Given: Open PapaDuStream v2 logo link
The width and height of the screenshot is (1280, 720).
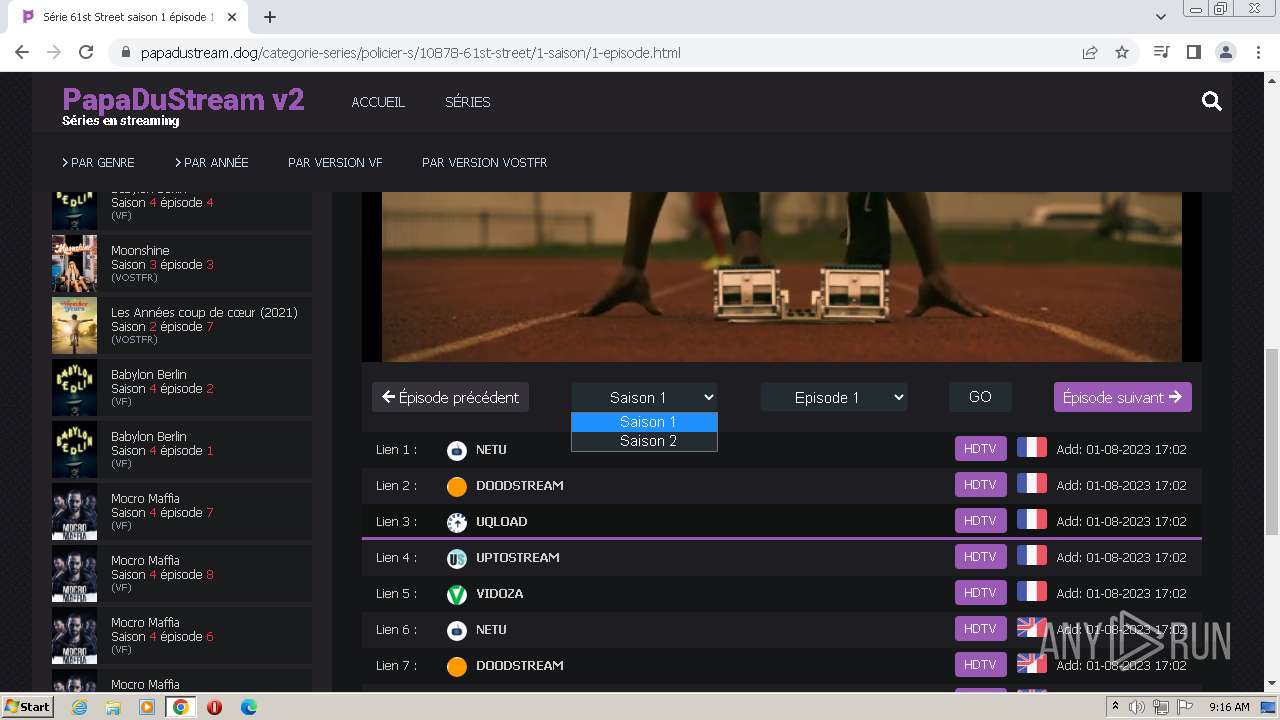Looking at the screenshot, I should point(183,99).
